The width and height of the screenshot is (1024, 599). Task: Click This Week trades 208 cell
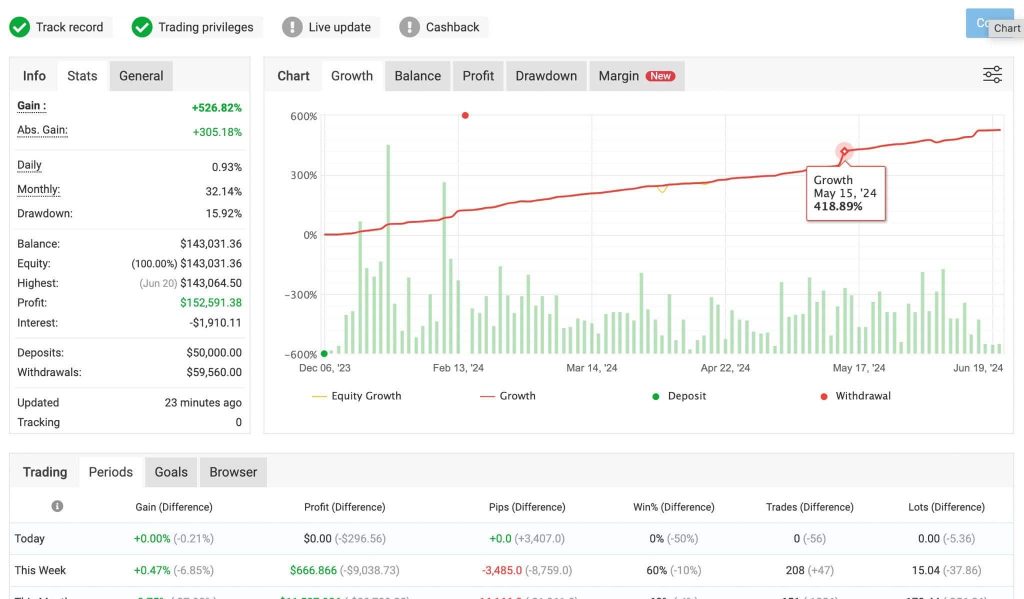pos(810,570)
